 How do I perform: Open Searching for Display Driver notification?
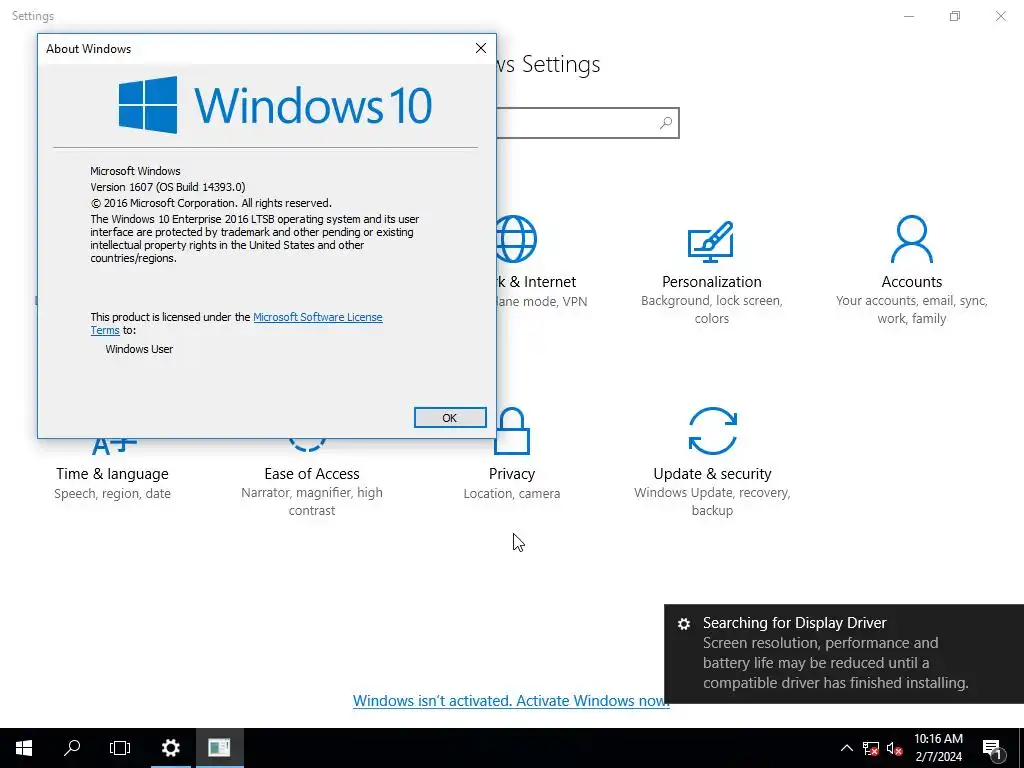[x=844, y=654]
